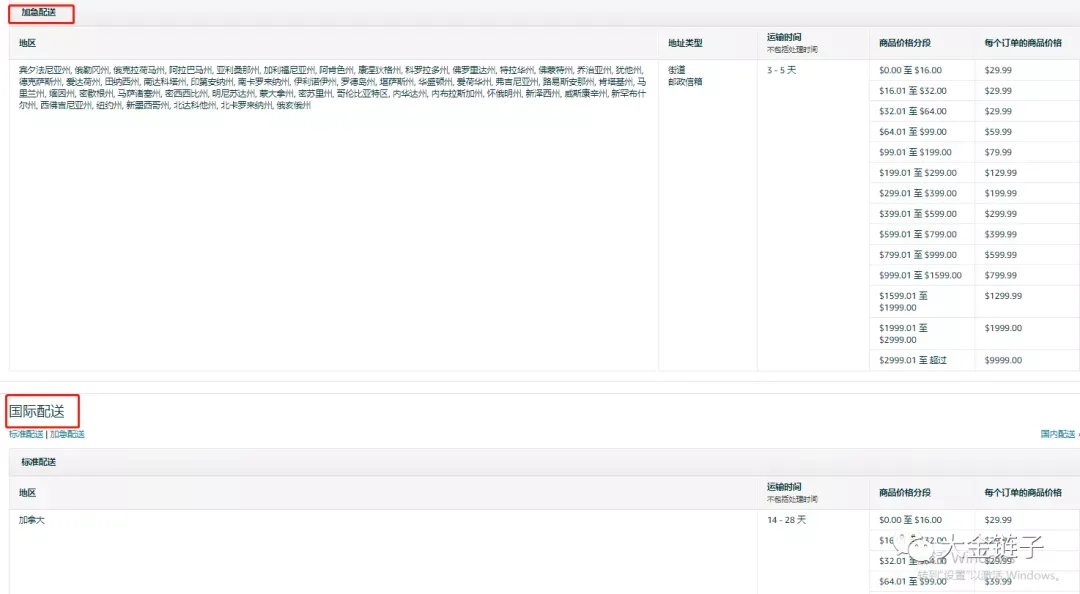
Task: Click the 地址类型 column header
Action: coord(685,43)
